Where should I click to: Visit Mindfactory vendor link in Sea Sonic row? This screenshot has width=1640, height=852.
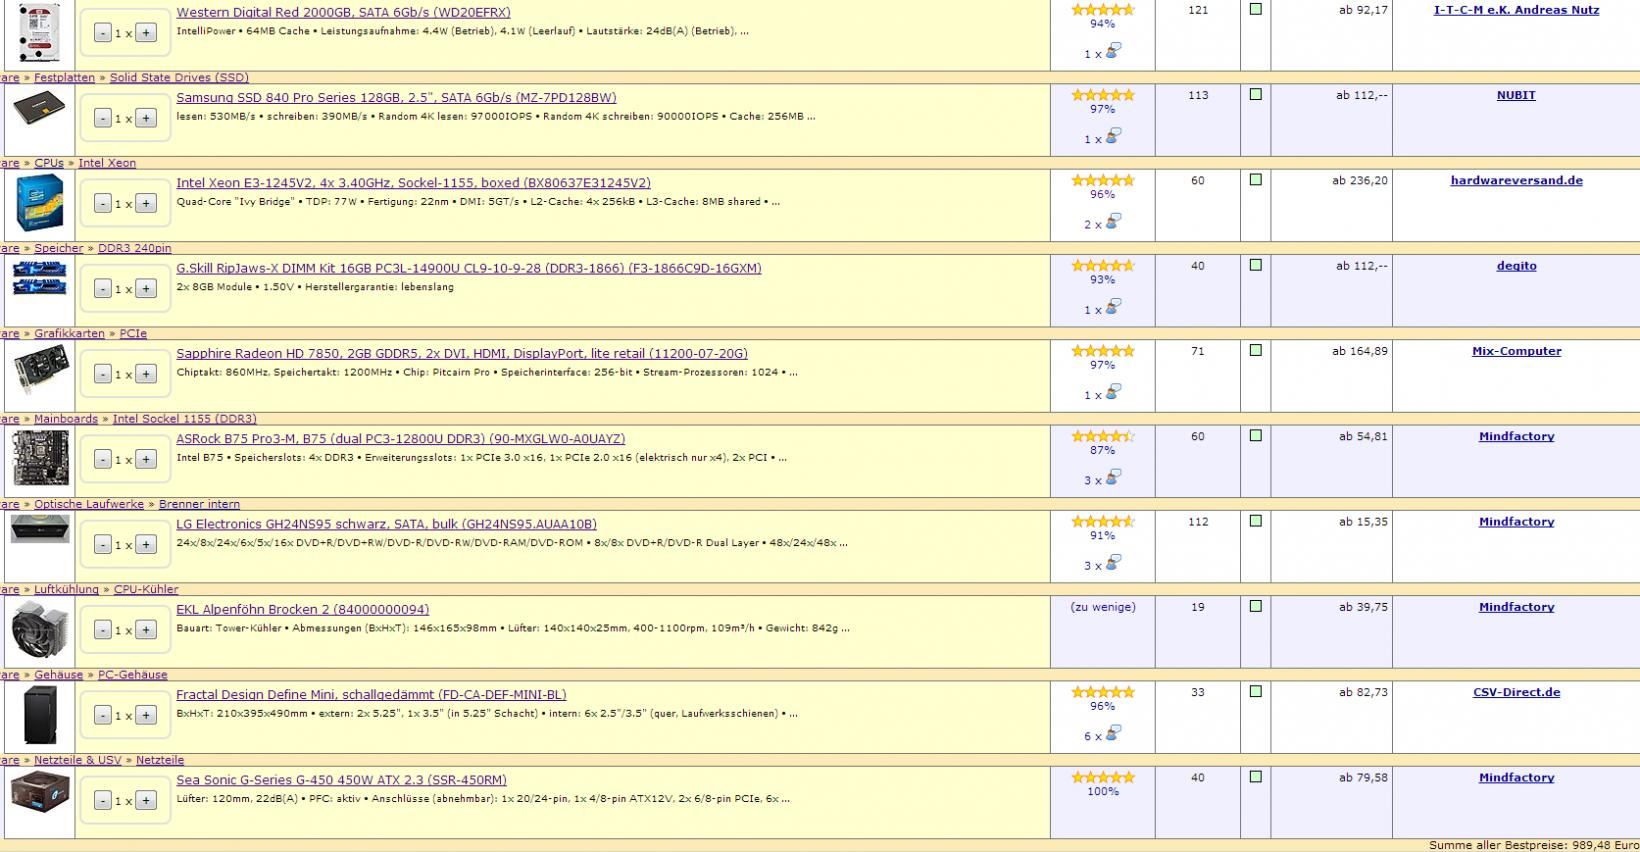(x=1516, y=777)
